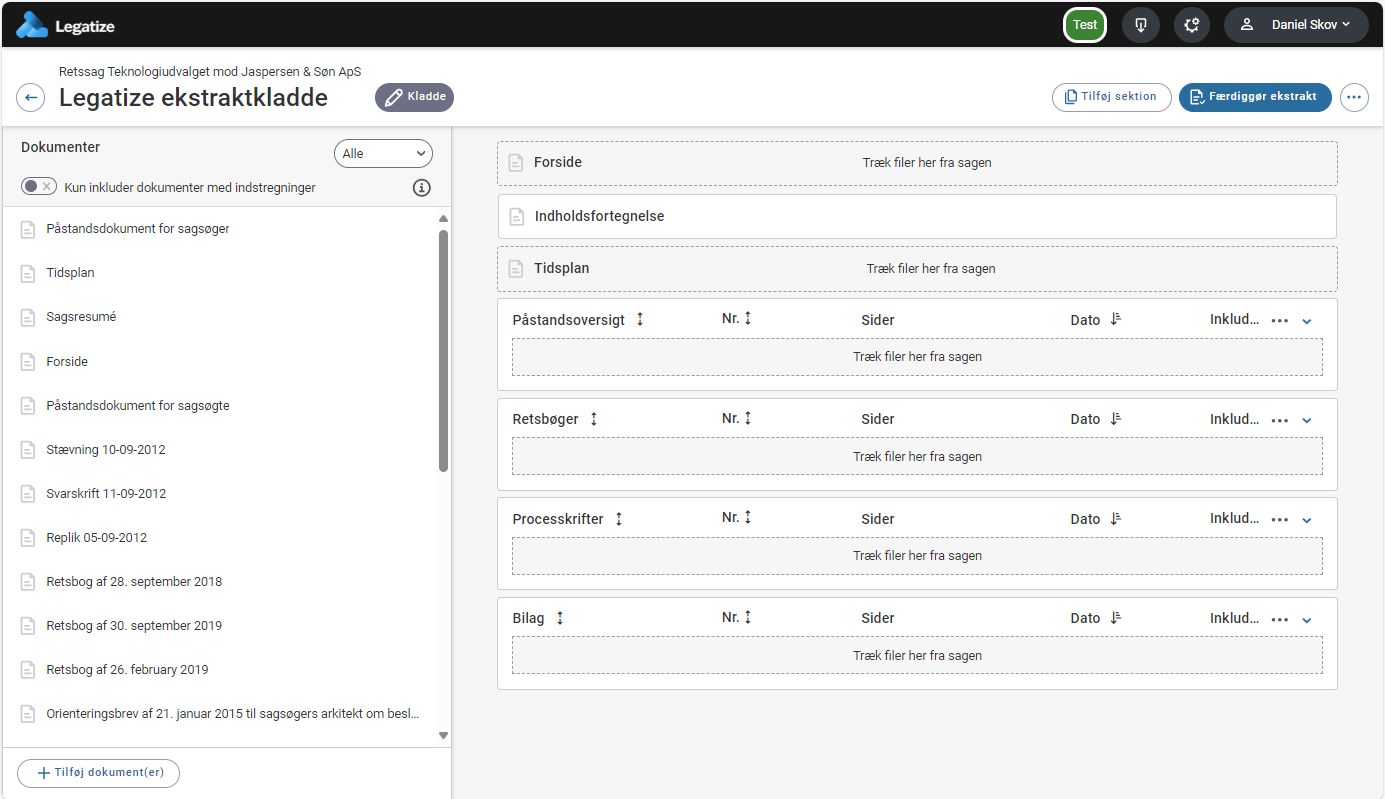Image resolution: width=1385 pixels, height=799 pixels.
Task: Open the download icon in top bar
Action: [1141, 25]
